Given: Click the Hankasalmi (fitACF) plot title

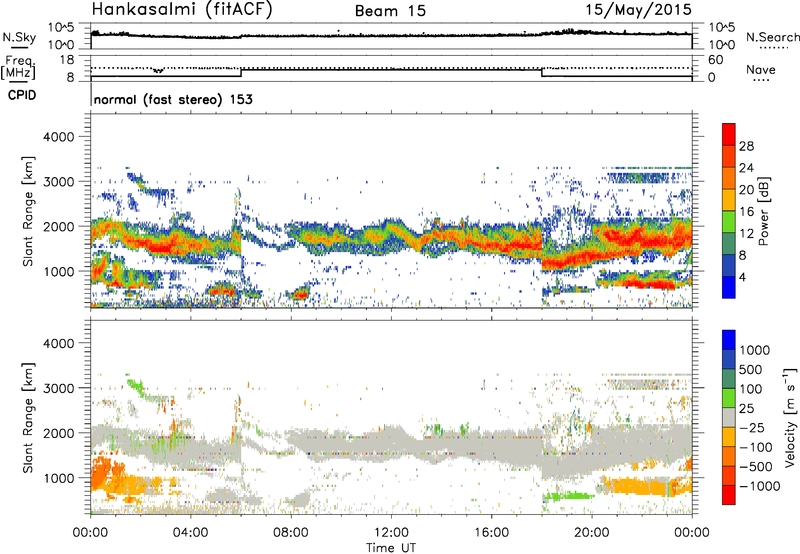Looking at the screenshot, I should pyautogui.click(x=182, y=10).
